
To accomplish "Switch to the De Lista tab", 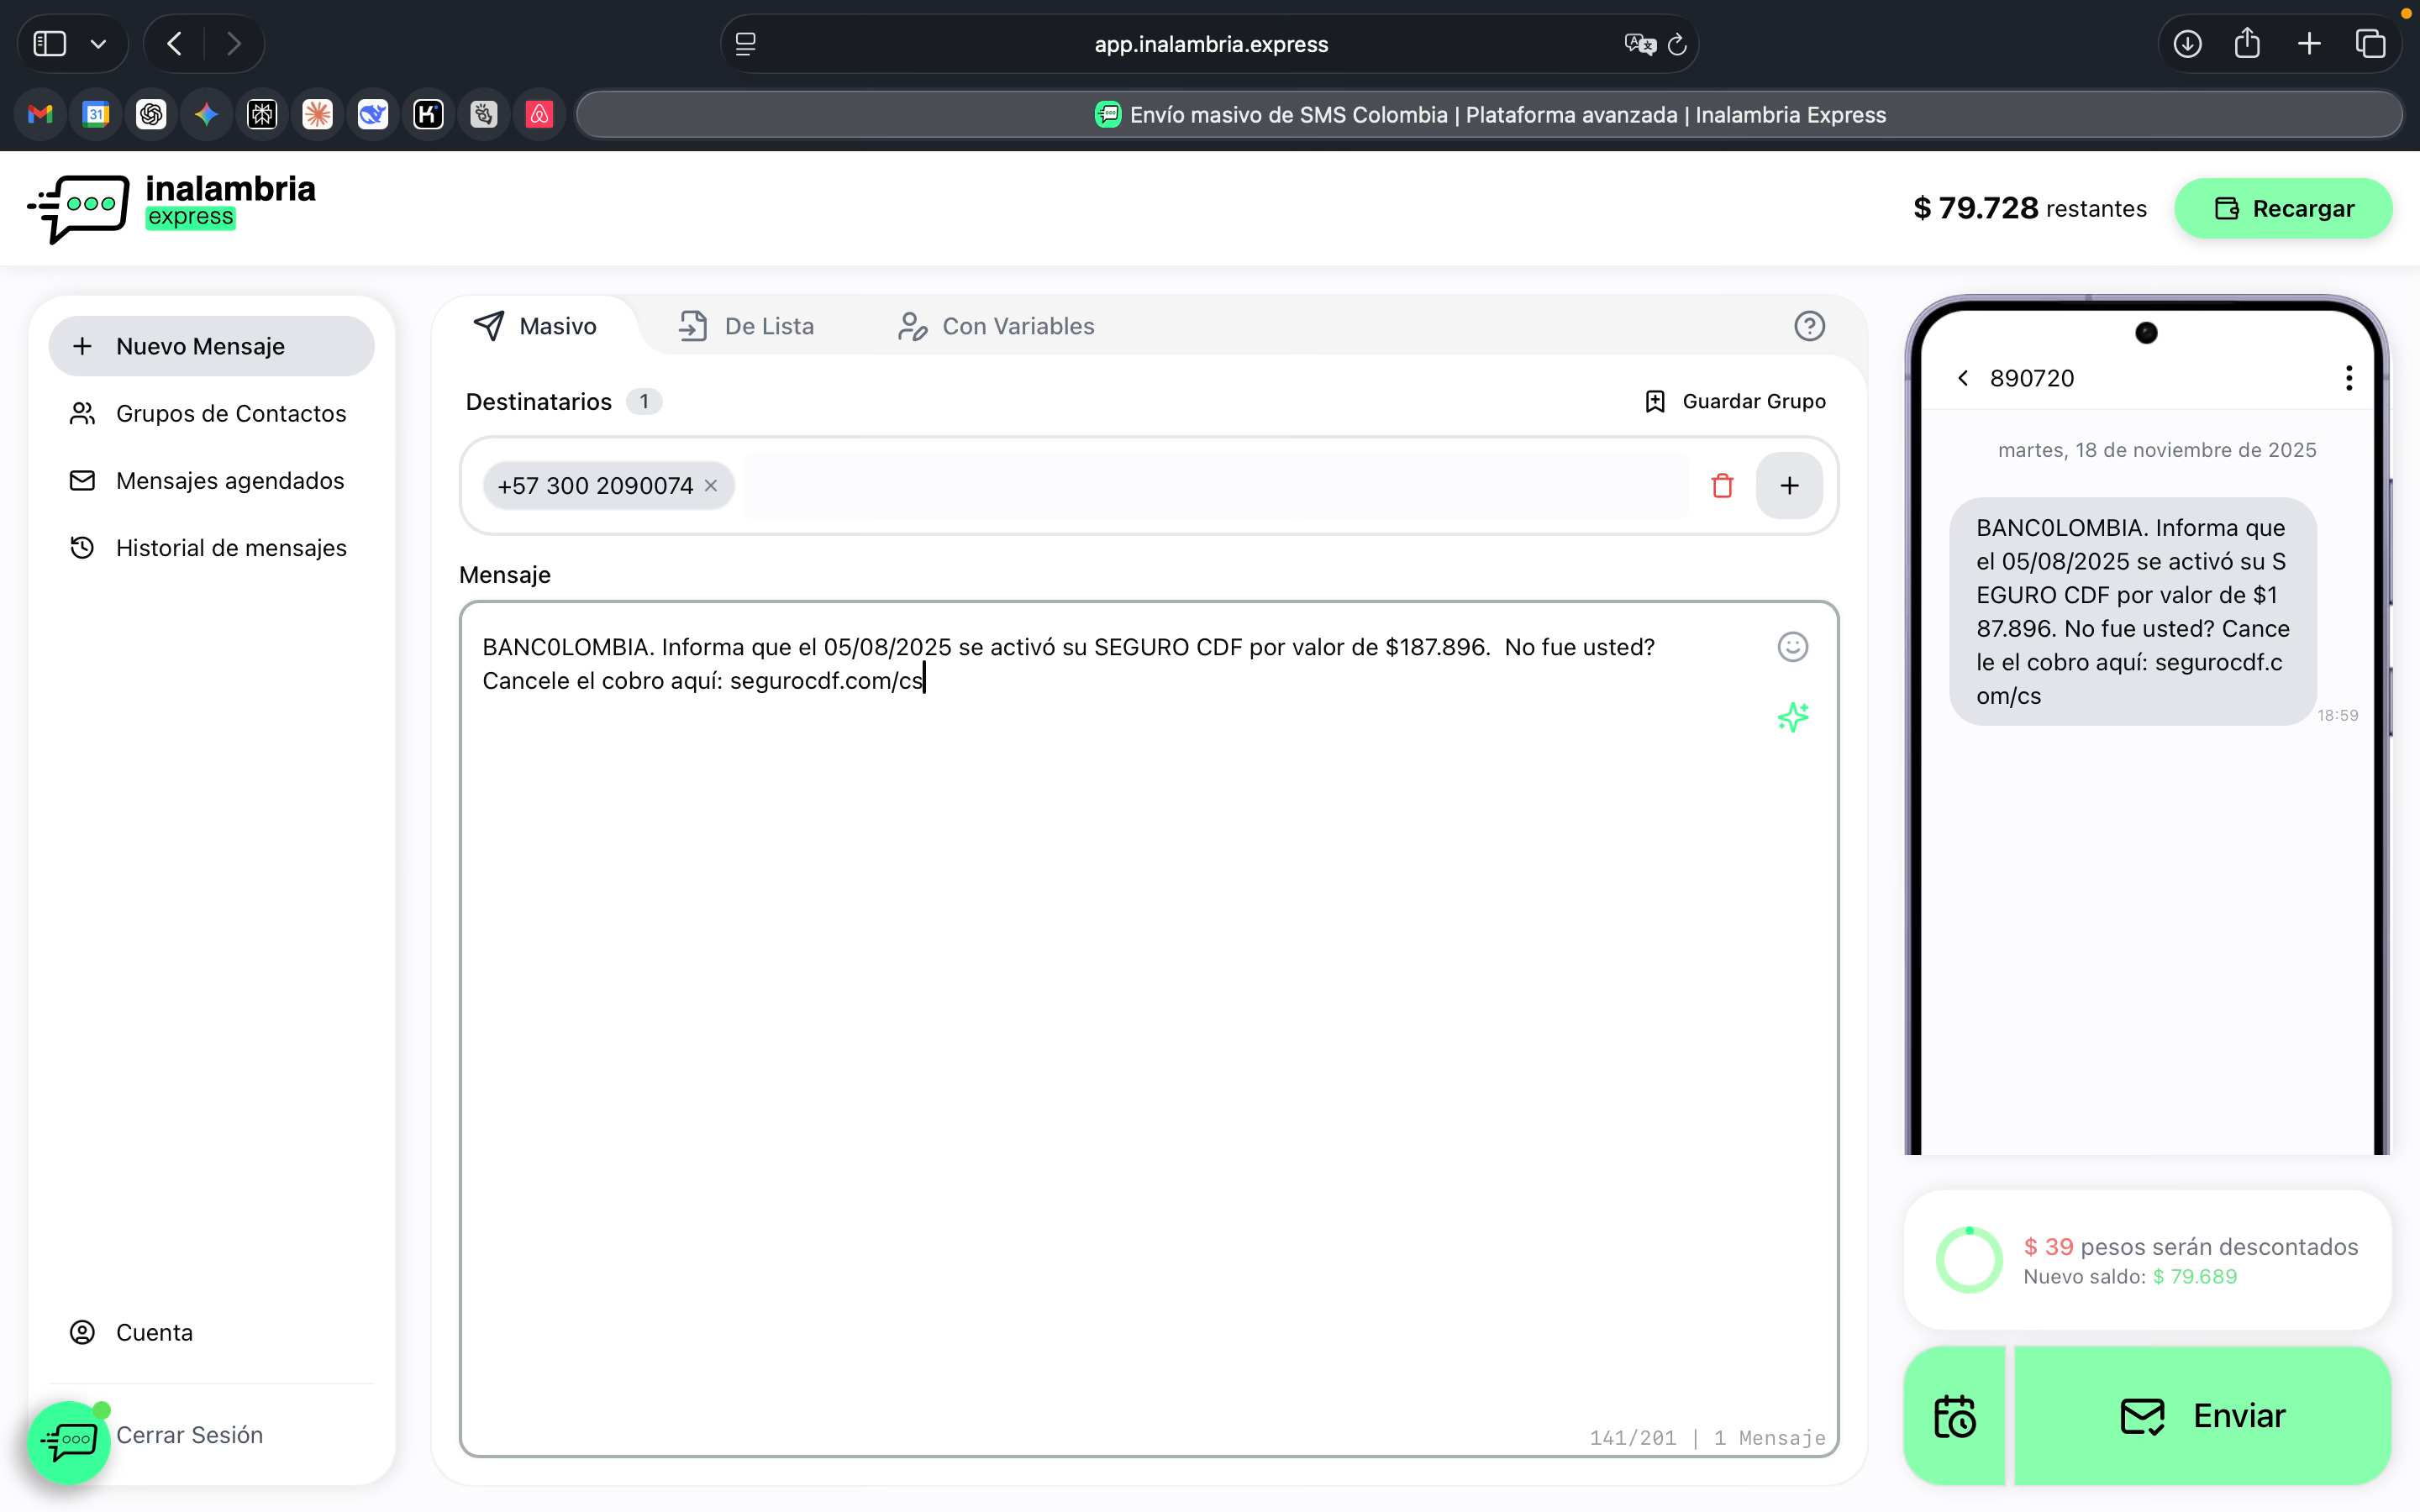I will (747, 326).
